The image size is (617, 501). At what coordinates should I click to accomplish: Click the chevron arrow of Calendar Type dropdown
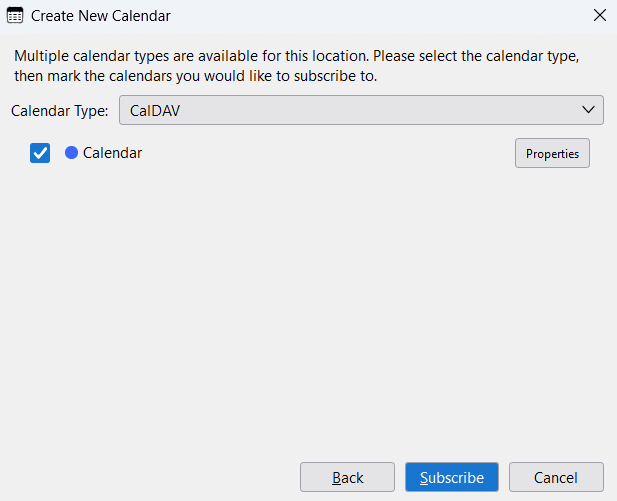click(x=588, y=110)
